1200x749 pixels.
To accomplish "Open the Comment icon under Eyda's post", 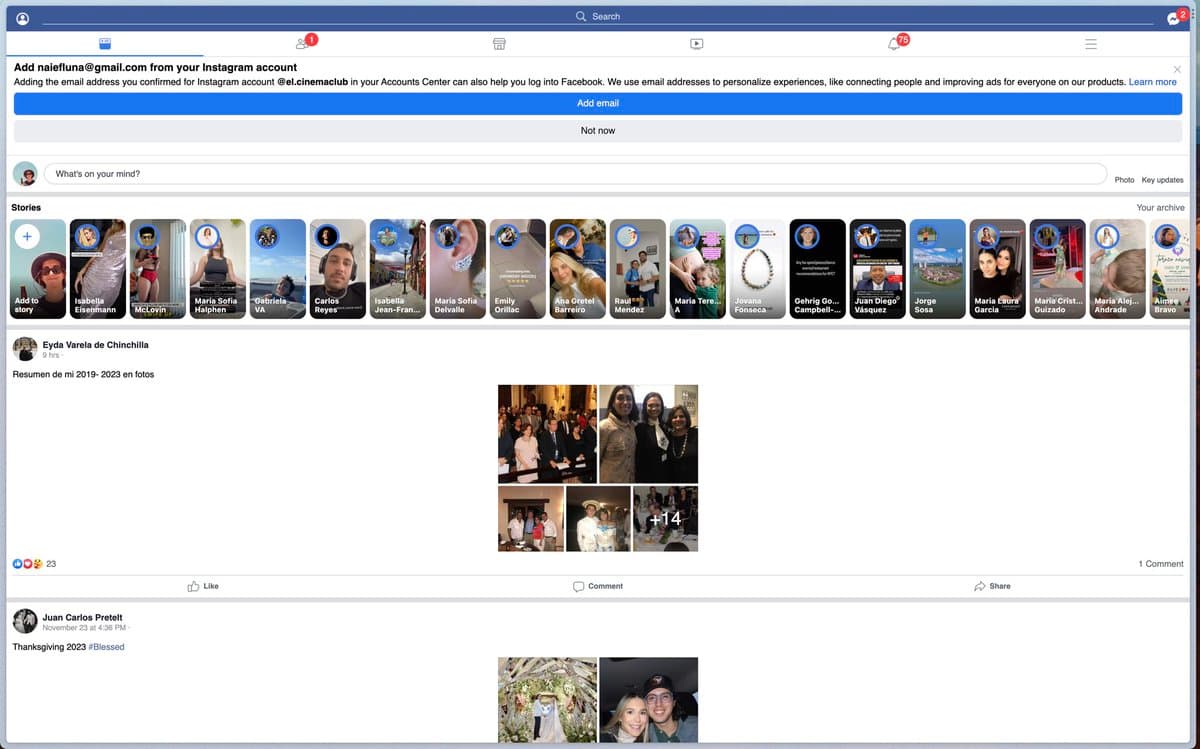I will (x=597, y=585).
